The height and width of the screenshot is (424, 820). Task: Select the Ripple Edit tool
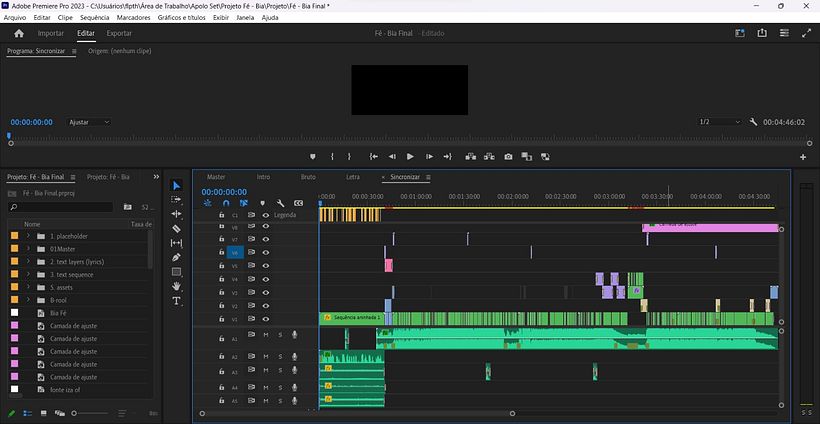176,214
